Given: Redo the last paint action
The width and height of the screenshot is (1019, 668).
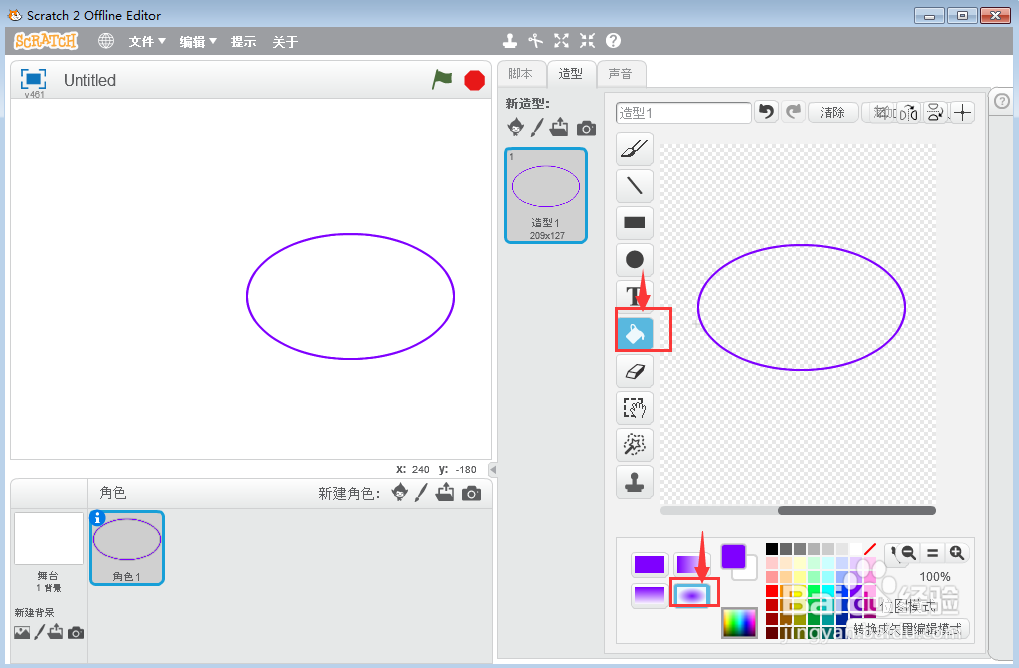Looking at the screenshot, I should (x=793, y=112).
